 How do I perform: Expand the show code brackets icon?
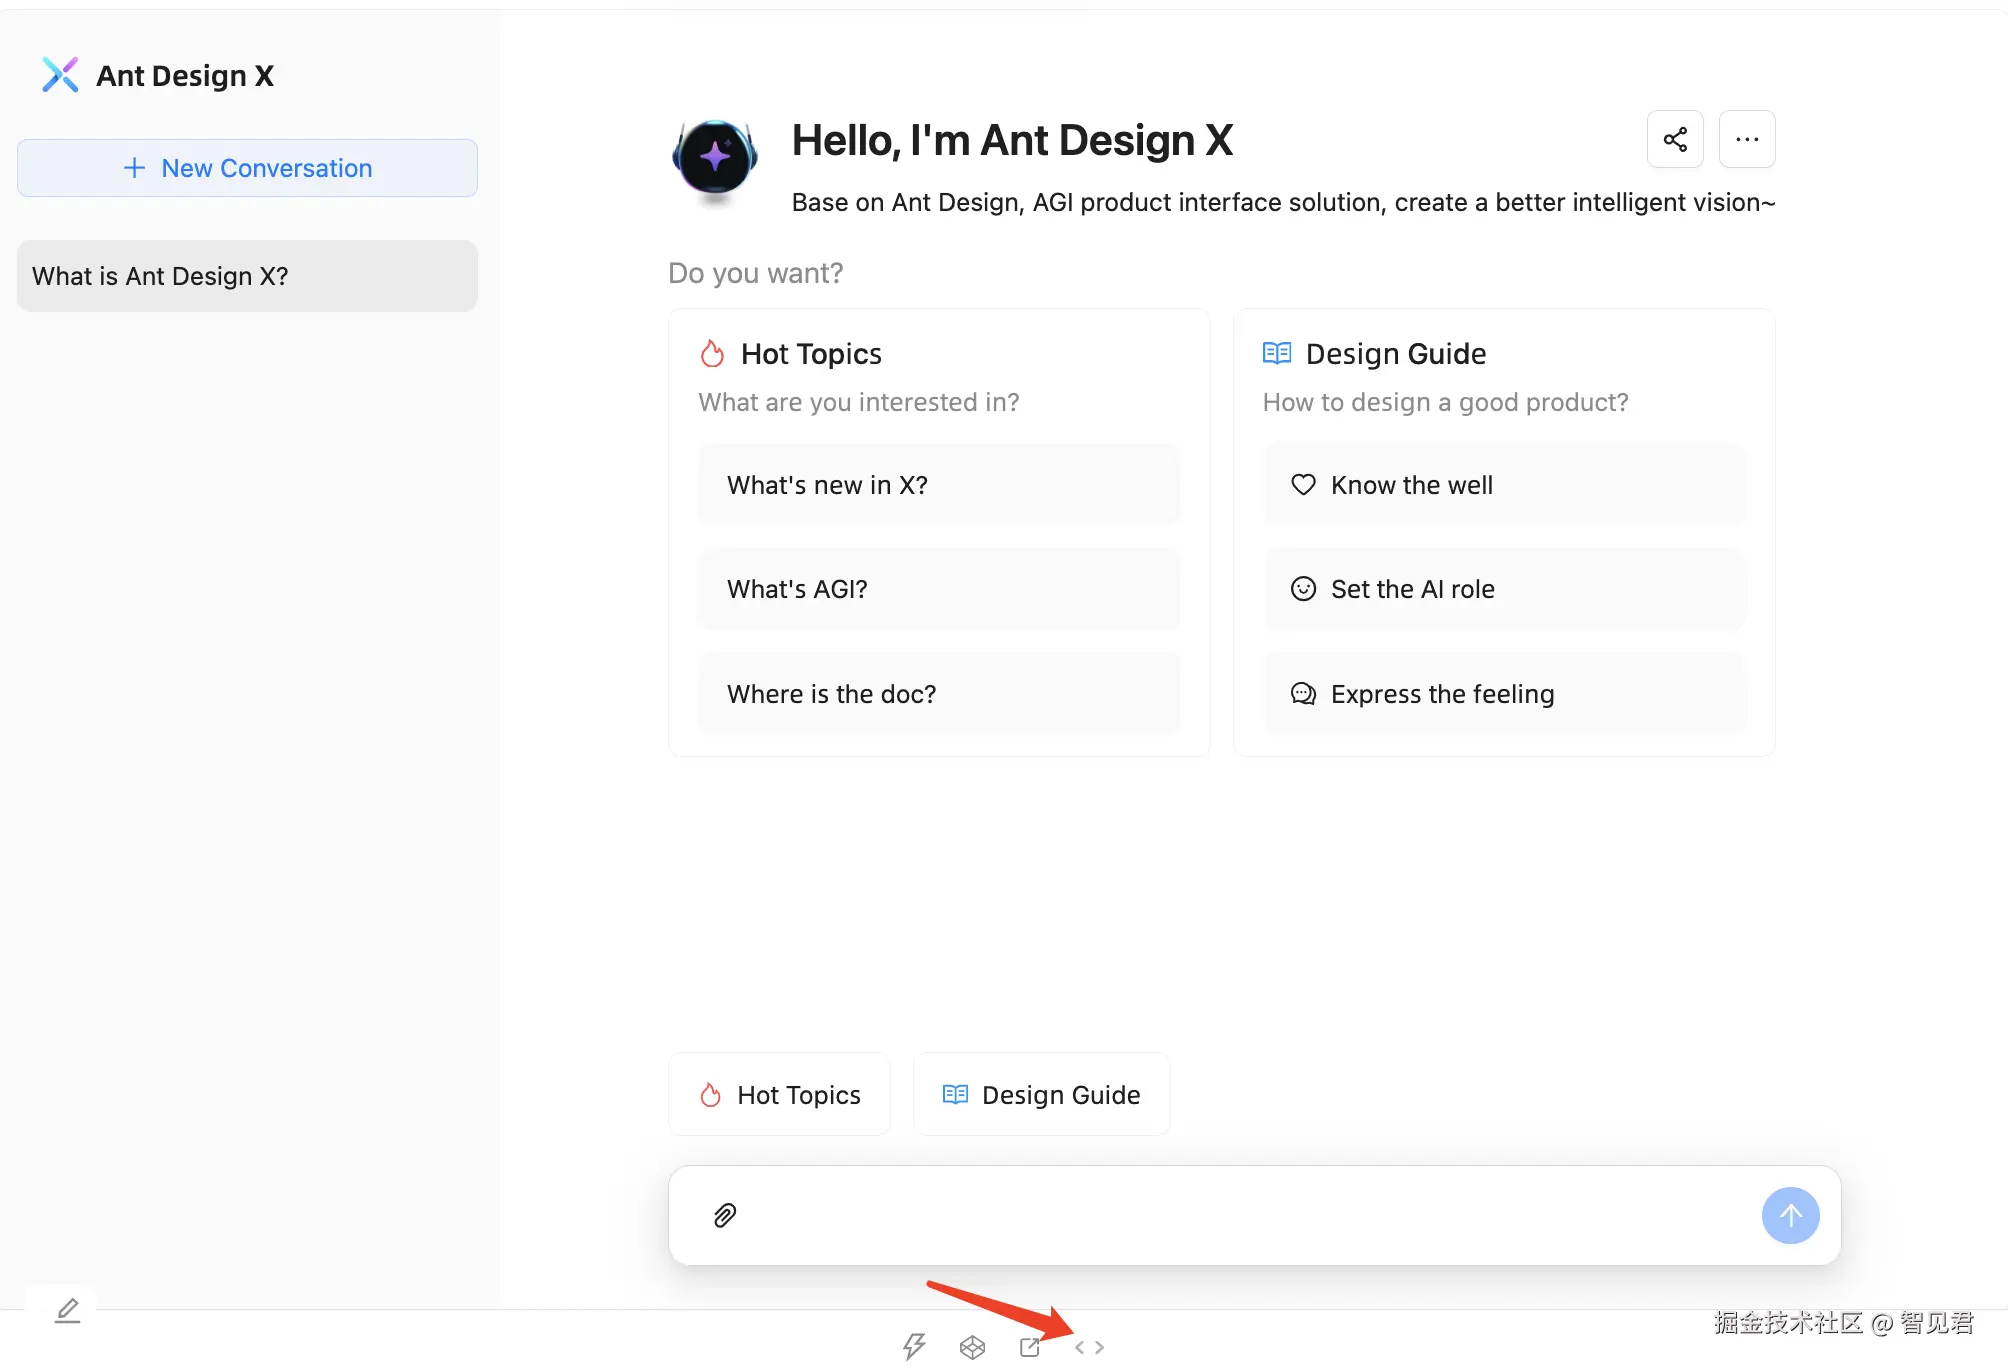[x=1089, y=1347]
